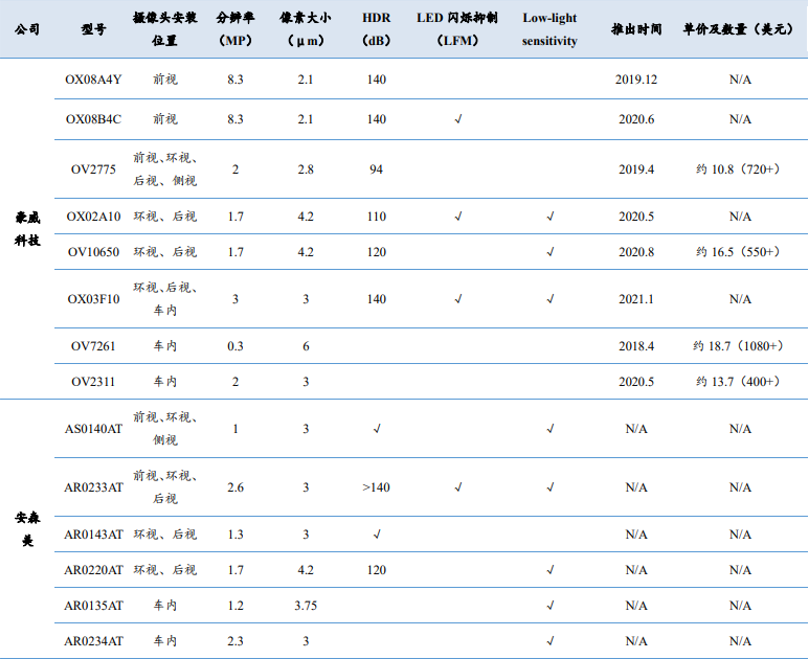Select the low-light checkmark in AR0234AT row
The height and width of the screenshot is (663, 812).
550,641
